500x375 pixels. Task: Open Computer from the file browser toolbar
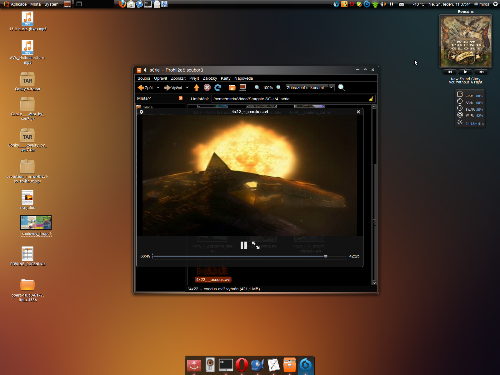[243, 87]
